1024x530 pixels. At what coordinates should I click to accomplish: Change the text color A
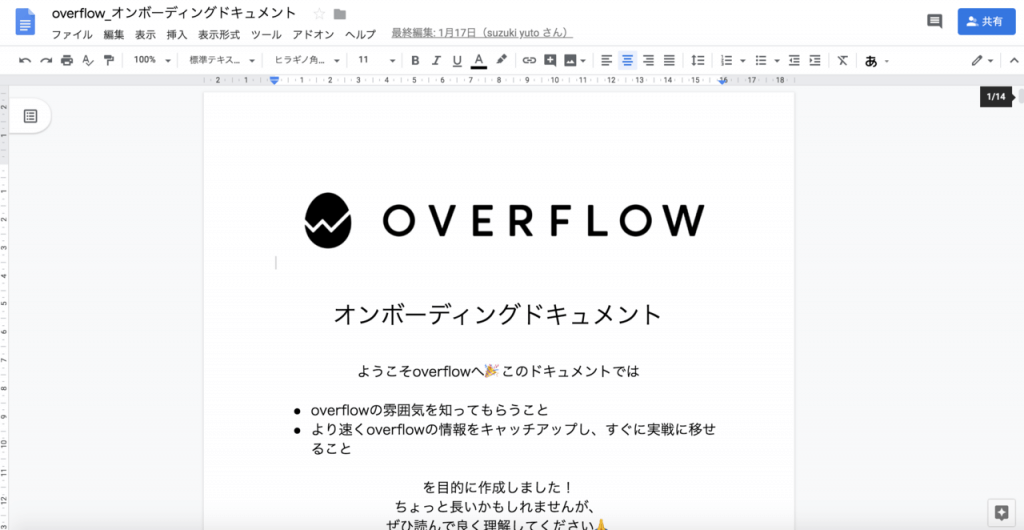point(479,61)
